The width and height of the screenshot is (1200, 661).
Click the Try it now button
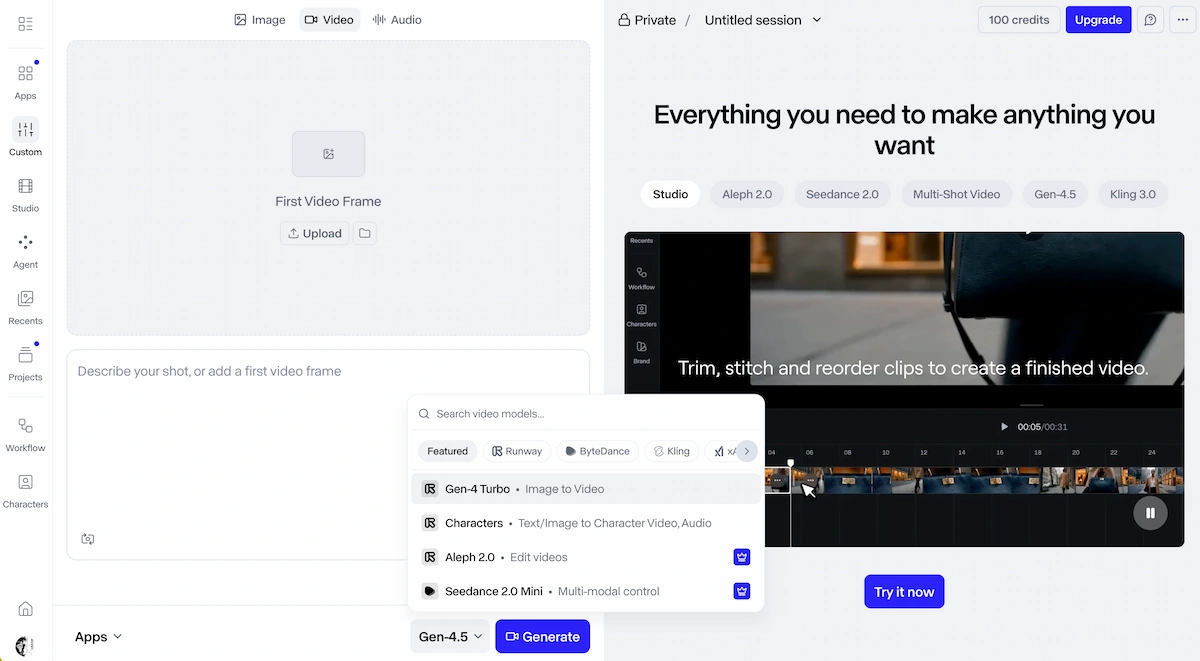pos(904,592)
